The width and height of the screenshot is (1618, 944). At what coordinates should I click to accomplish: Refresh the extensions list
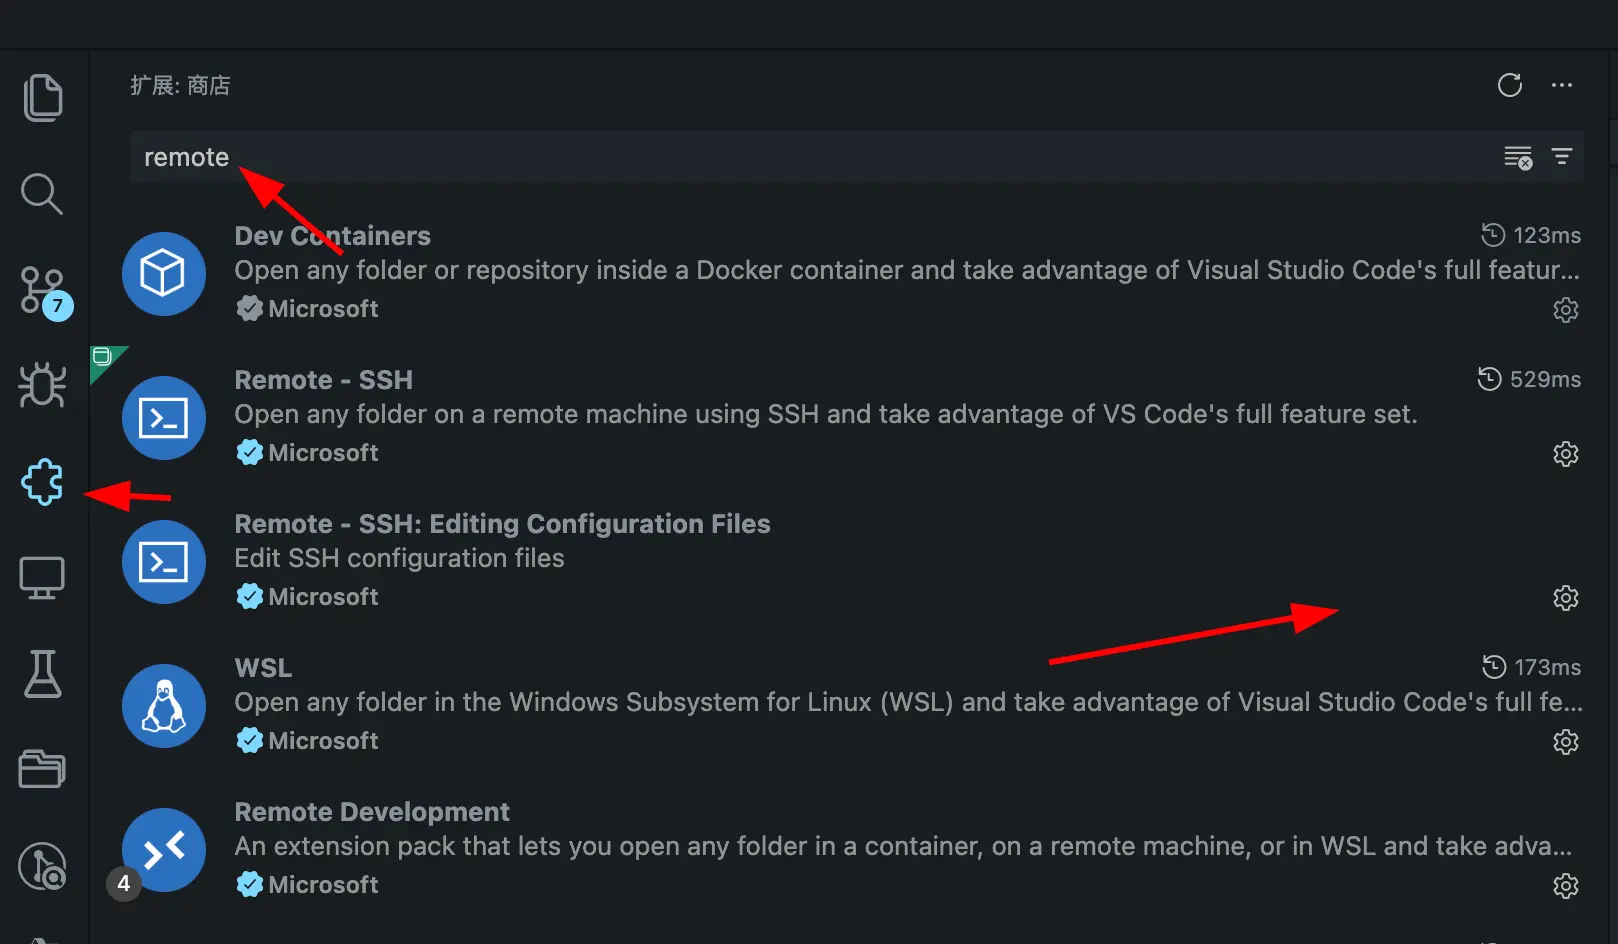point(1509,86)
